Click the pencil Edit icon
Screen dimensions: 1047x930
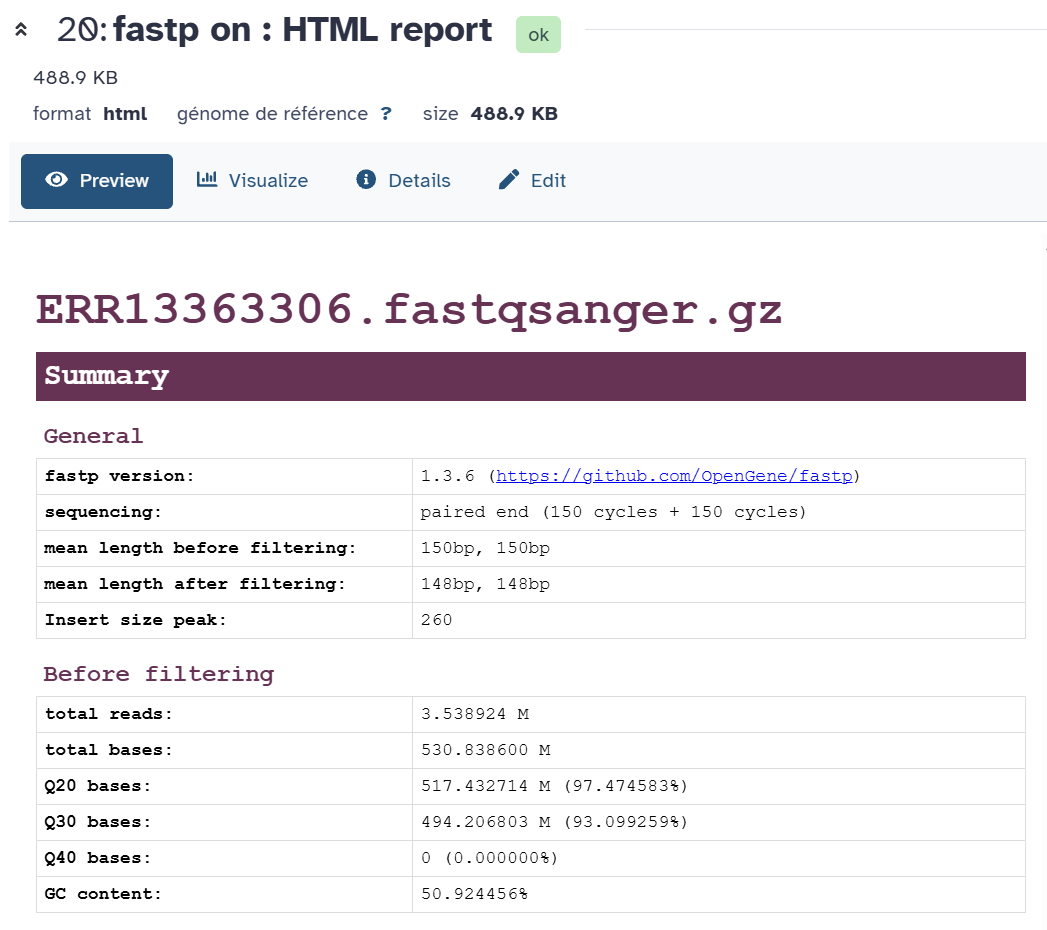tap(509, 179)
